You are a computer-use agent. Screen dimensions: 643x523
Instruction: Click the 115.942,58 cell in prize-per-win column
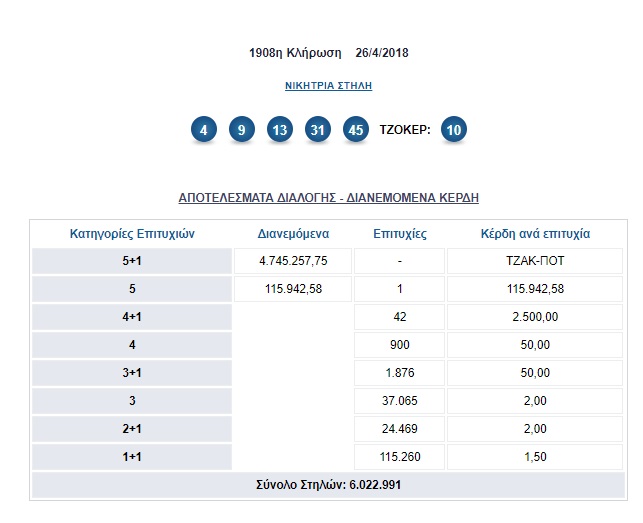tap(535, 289)
